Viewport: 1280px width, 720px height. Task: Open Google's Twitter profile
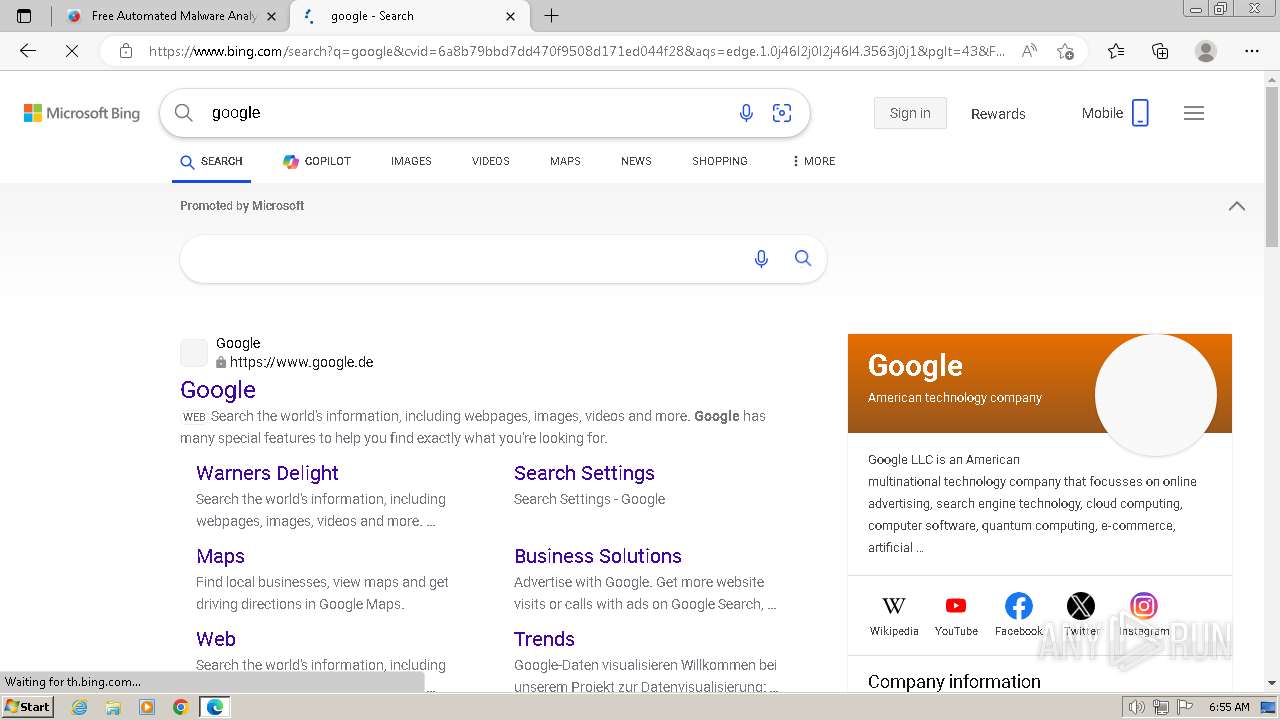coord(1081,615)
